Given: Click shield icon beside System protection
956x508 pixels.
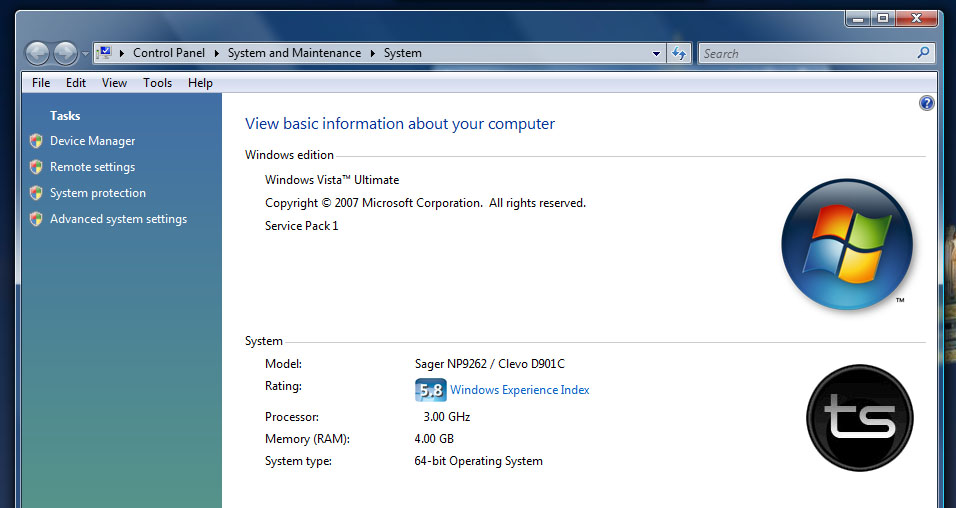Looking at the screenshot, I should pos(36,193).
